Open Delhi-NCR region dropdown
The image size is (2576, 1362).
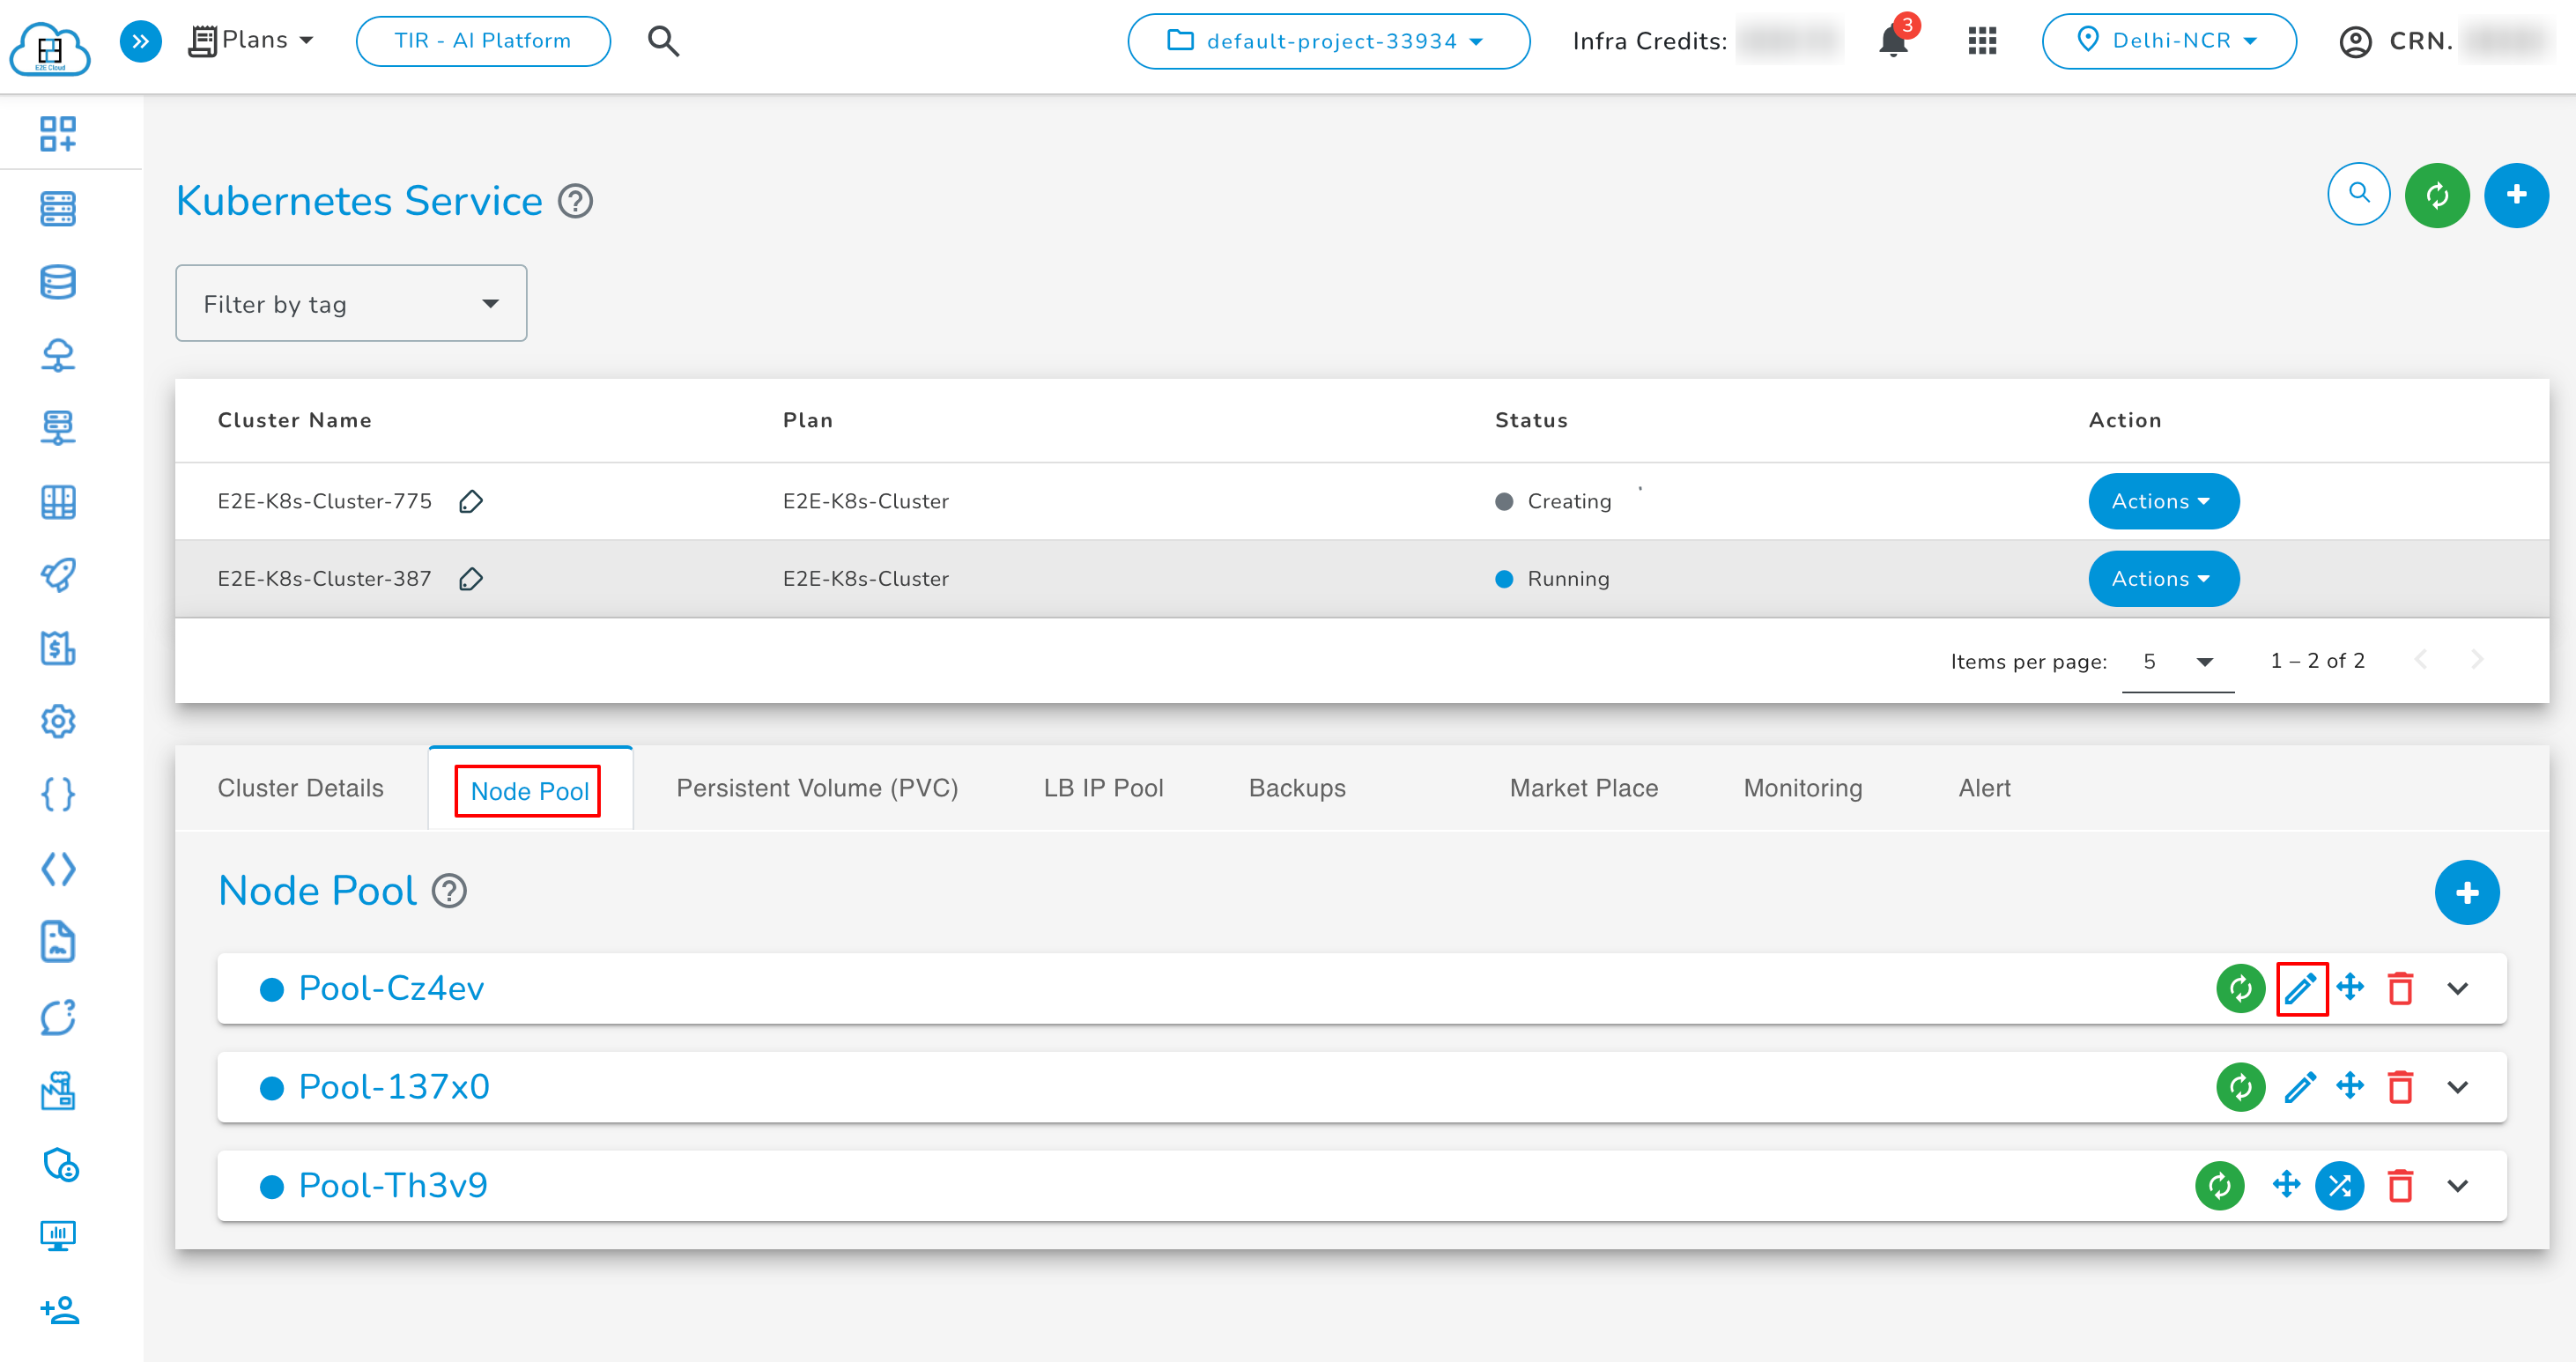[x=2168, y=41]
